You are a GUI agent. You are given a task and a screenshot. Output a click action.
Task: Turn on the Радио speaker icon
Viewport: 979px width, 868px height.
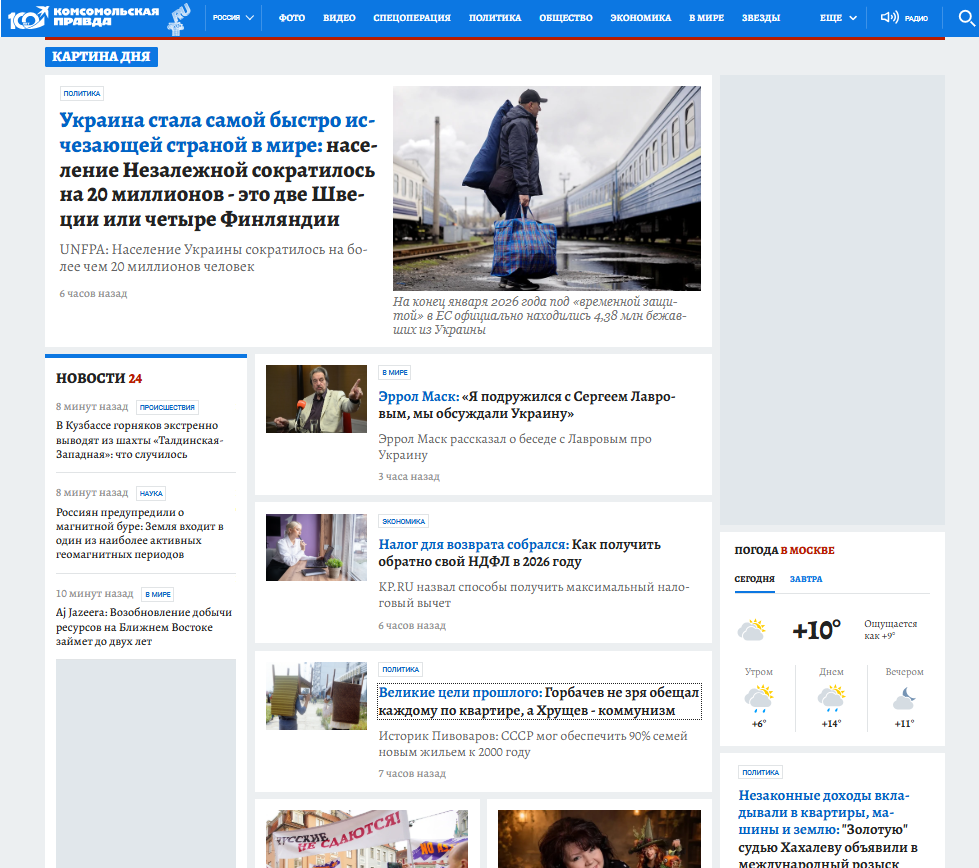(x=889, y=18)
